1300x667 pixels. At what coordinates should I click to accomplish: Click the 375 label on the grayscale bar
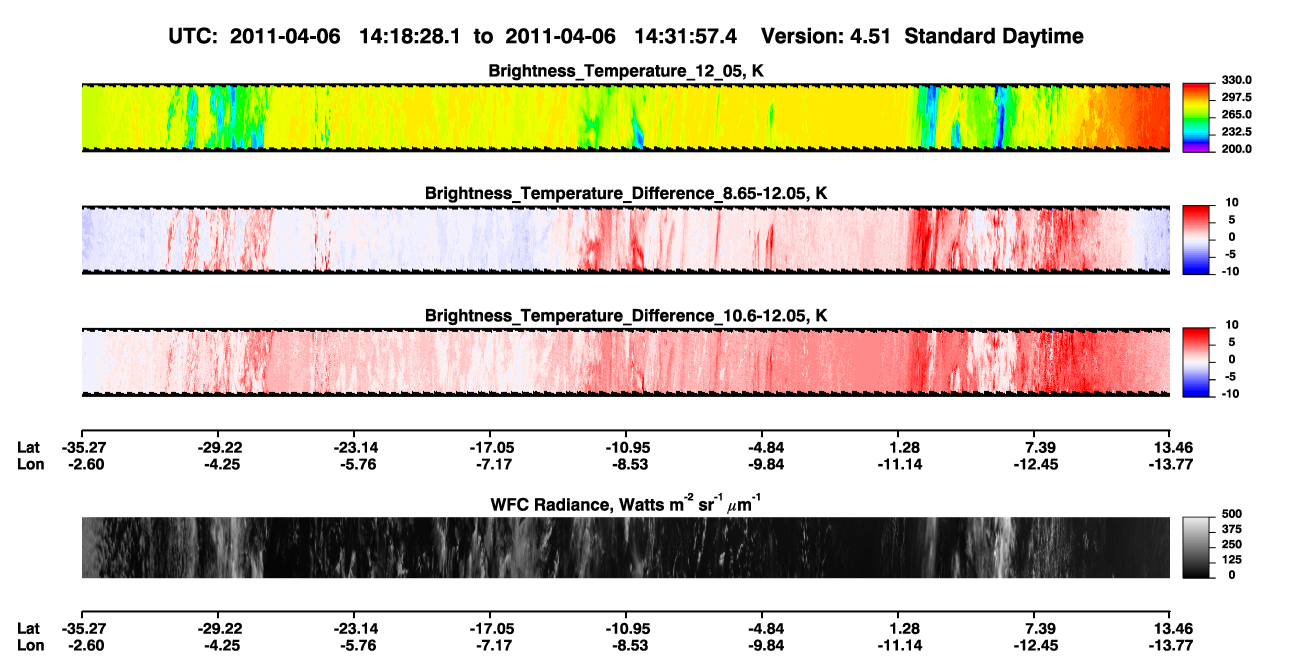coord(1231,529)
